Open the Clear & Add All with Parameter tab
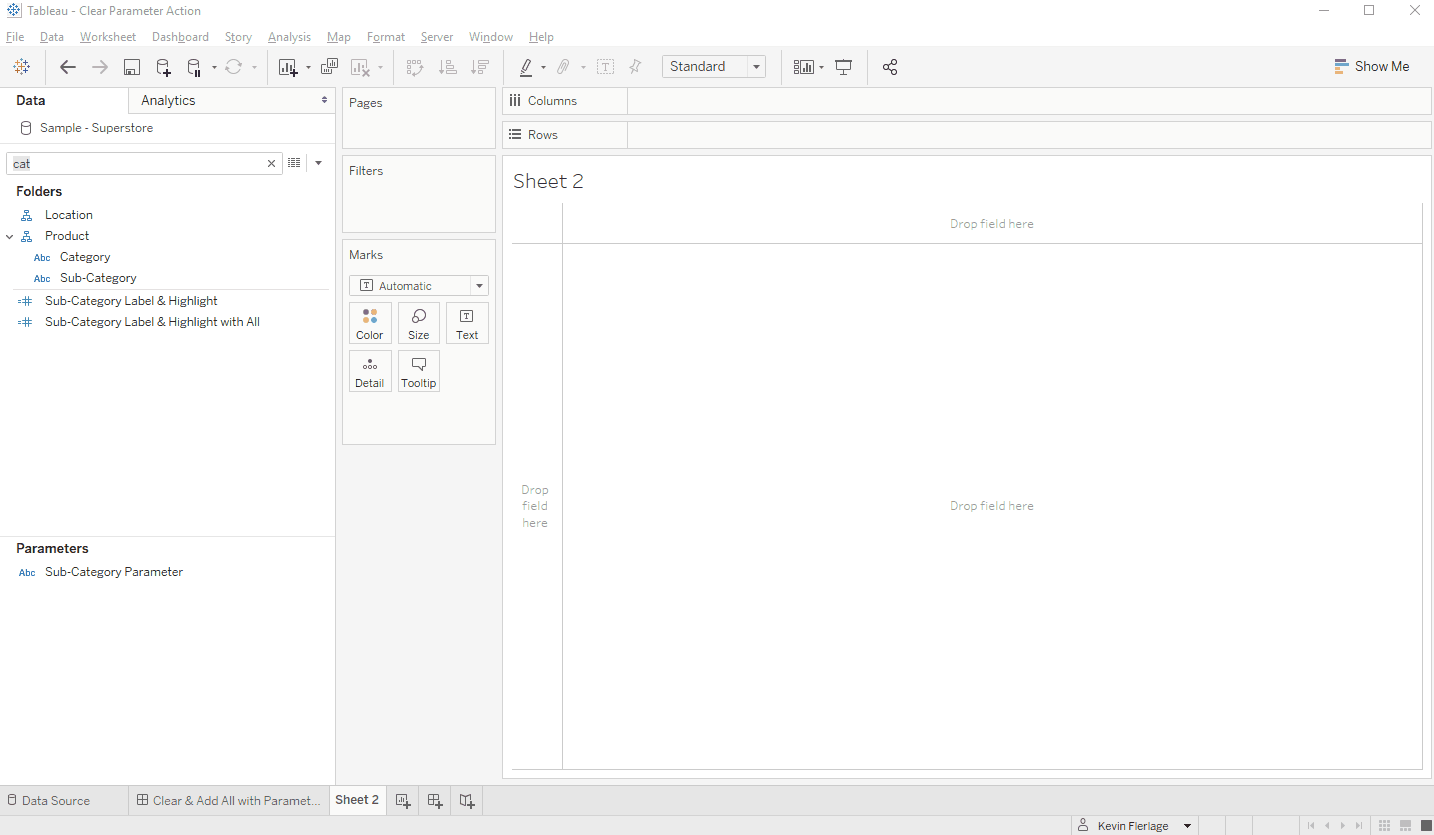 [x=229, y=800]
